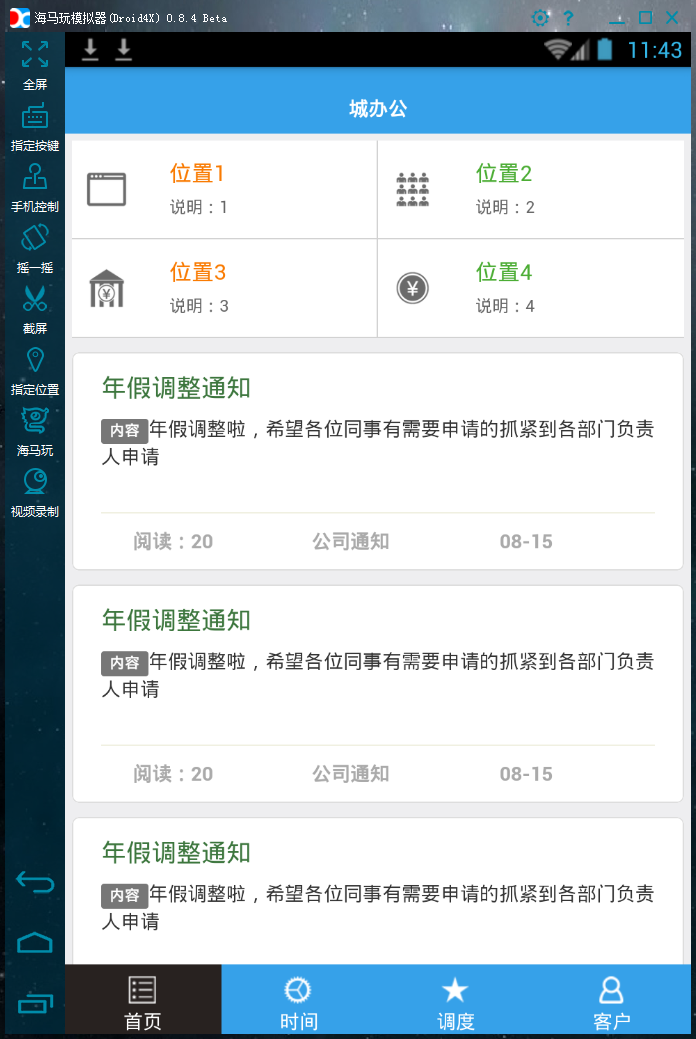Click the 说明：2 description text

coord(505,207)
